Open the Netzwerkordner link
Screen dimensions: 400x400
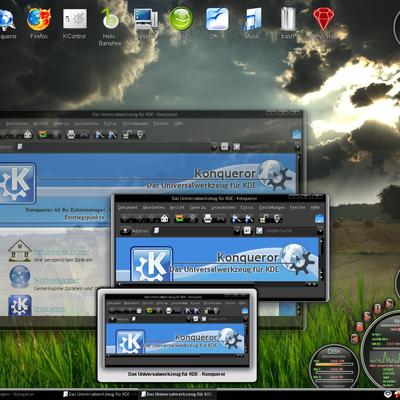(56, 281)
